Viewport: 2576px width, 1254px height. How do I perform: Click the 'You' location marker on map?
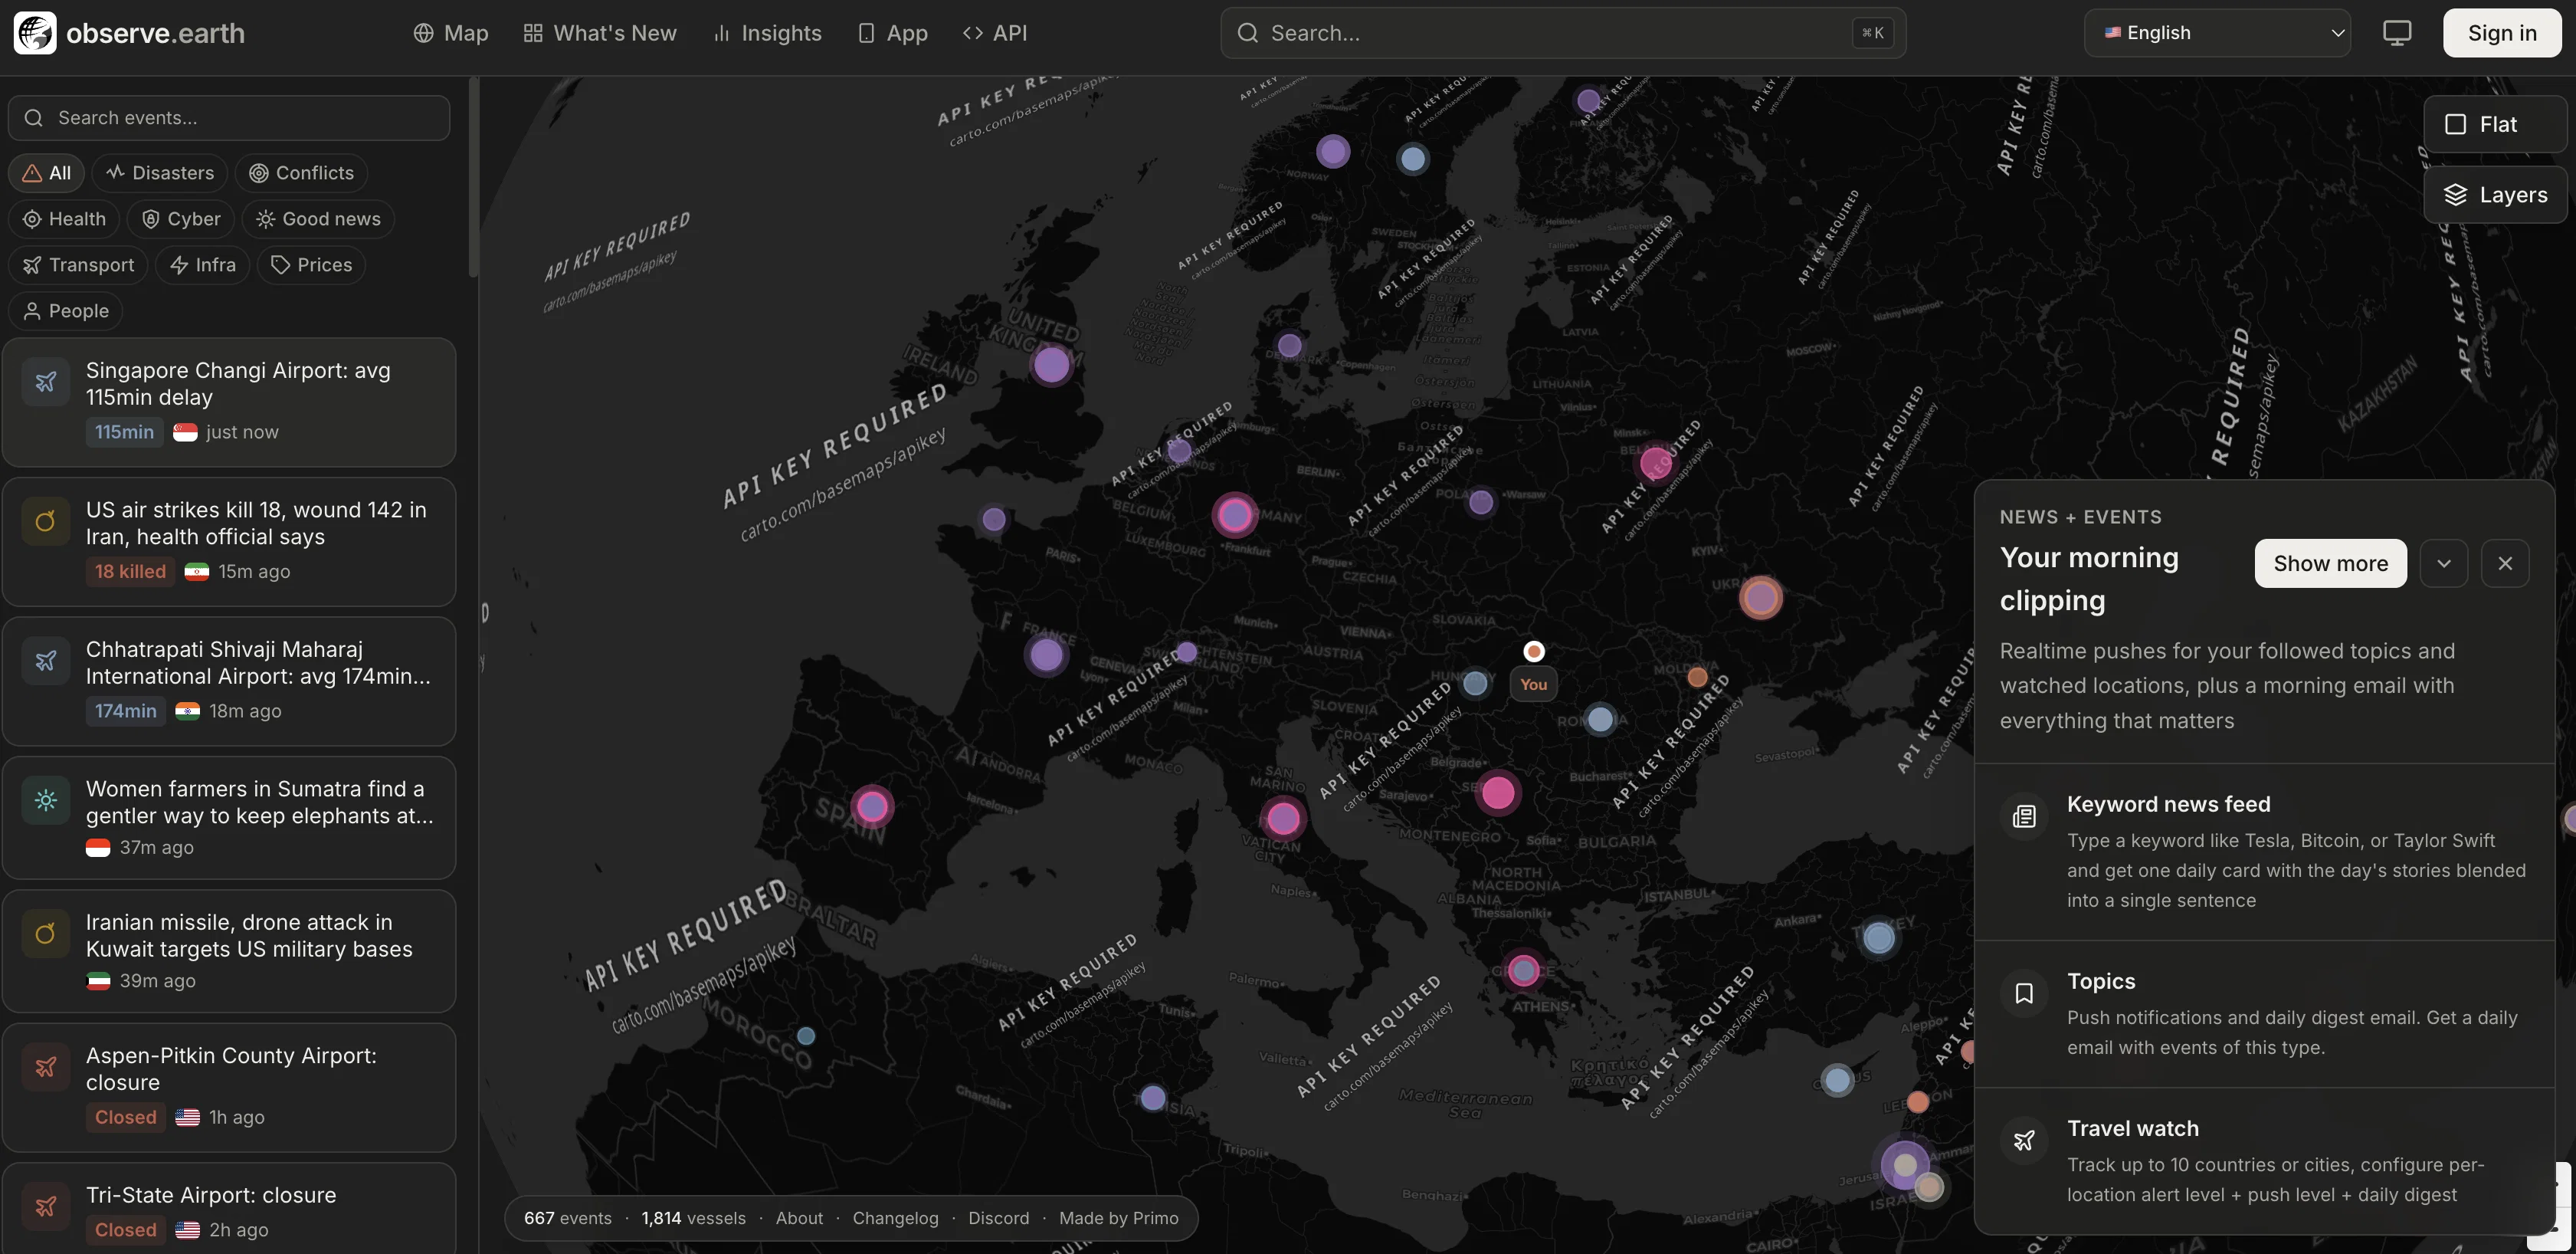tap(1533, 652)
